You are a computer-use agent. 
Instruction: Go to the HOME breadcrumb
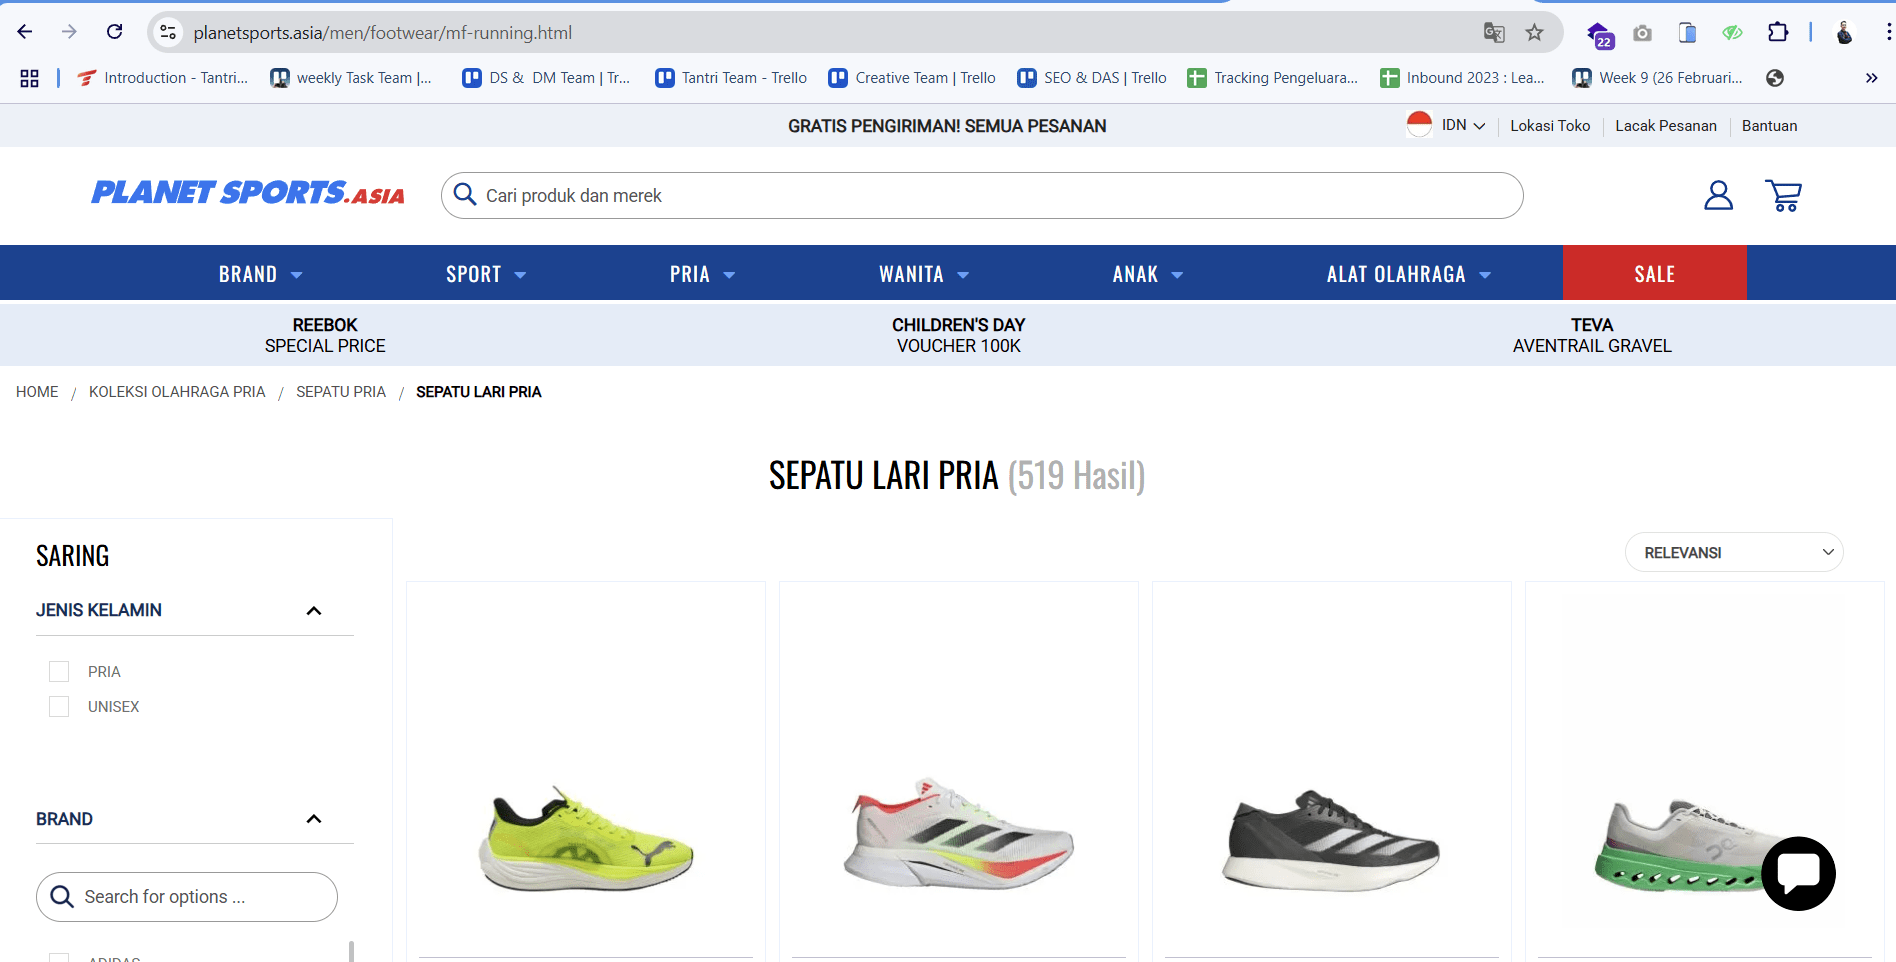(37, 392)
